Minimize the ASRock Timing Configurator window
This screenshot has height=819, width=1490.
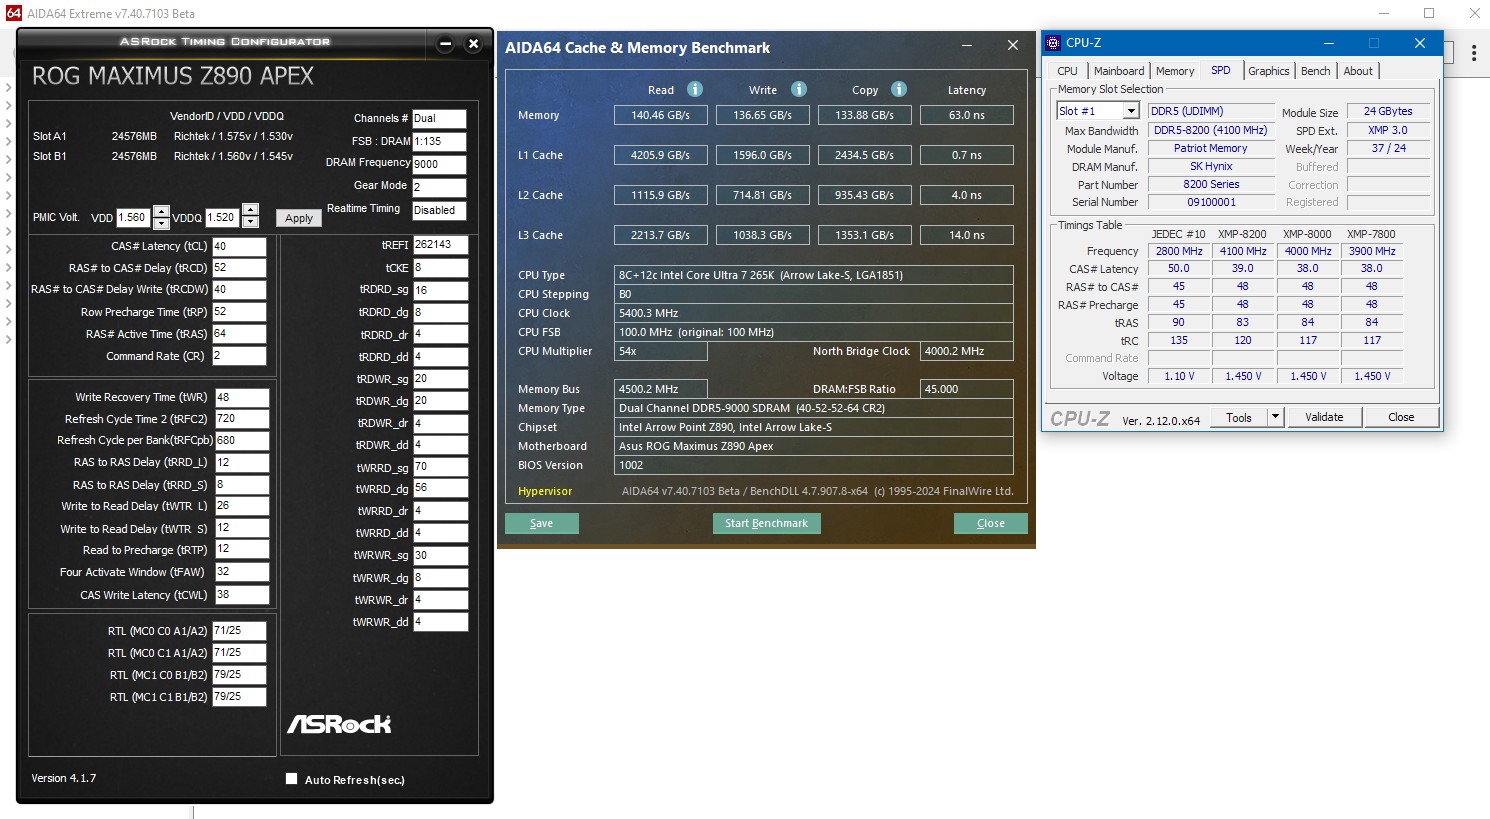tap(446, 43)
